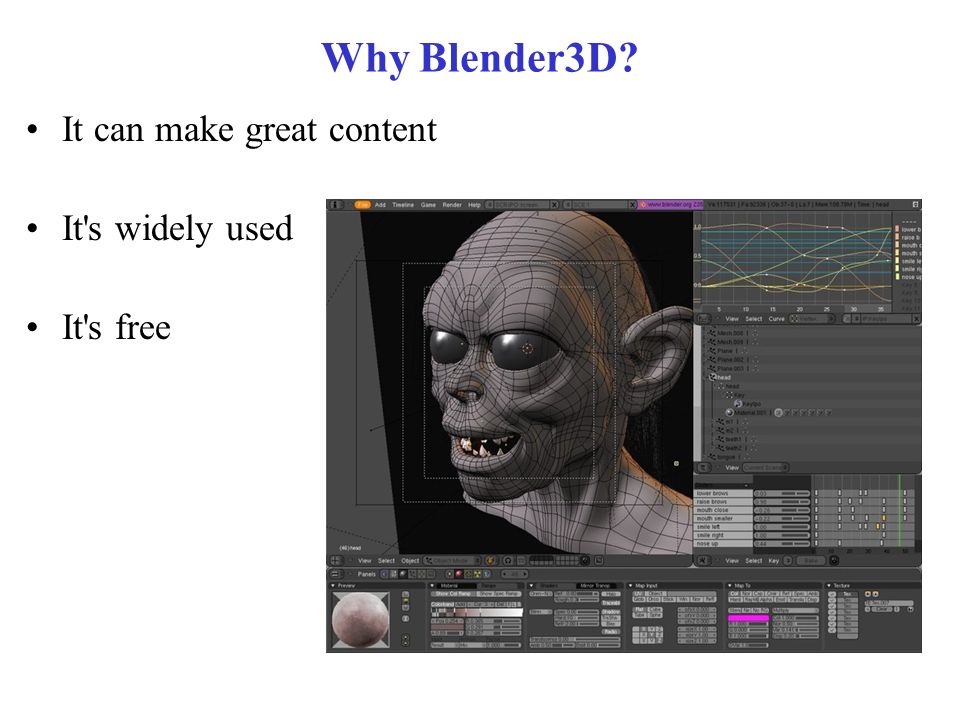The image size is (960, 720).
Task: Select UV coordinates in the Map Input panel
Action: [x=638, y=593]
